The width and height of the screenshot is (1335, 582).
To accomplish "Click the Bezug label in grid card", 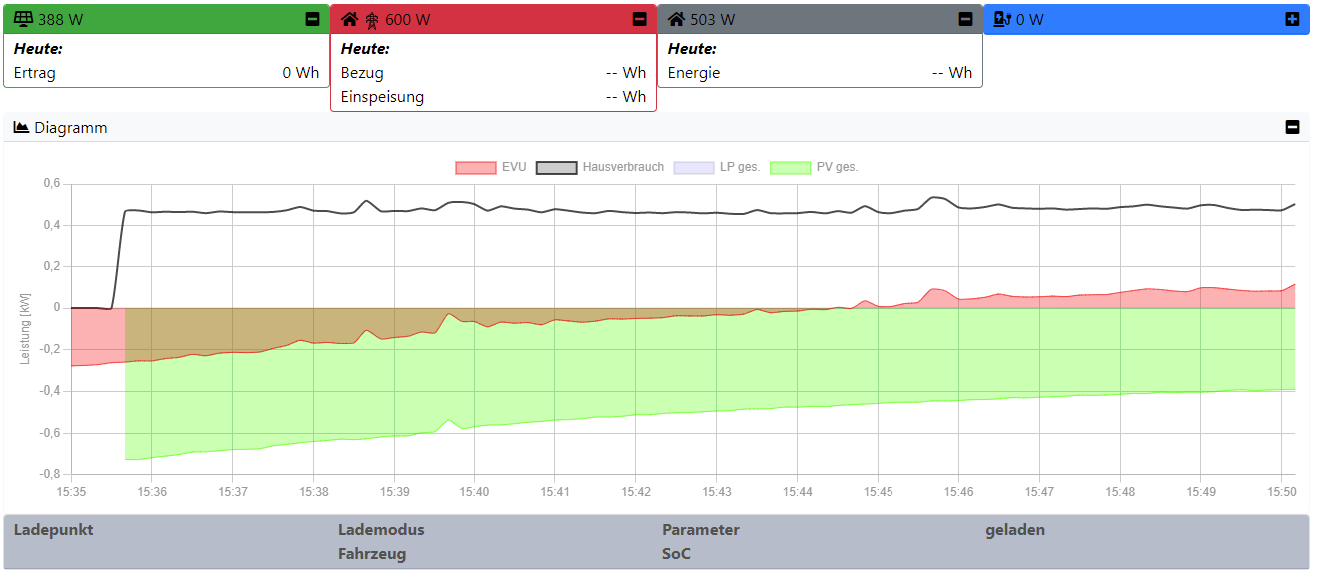I will click(x=362, y=73).
